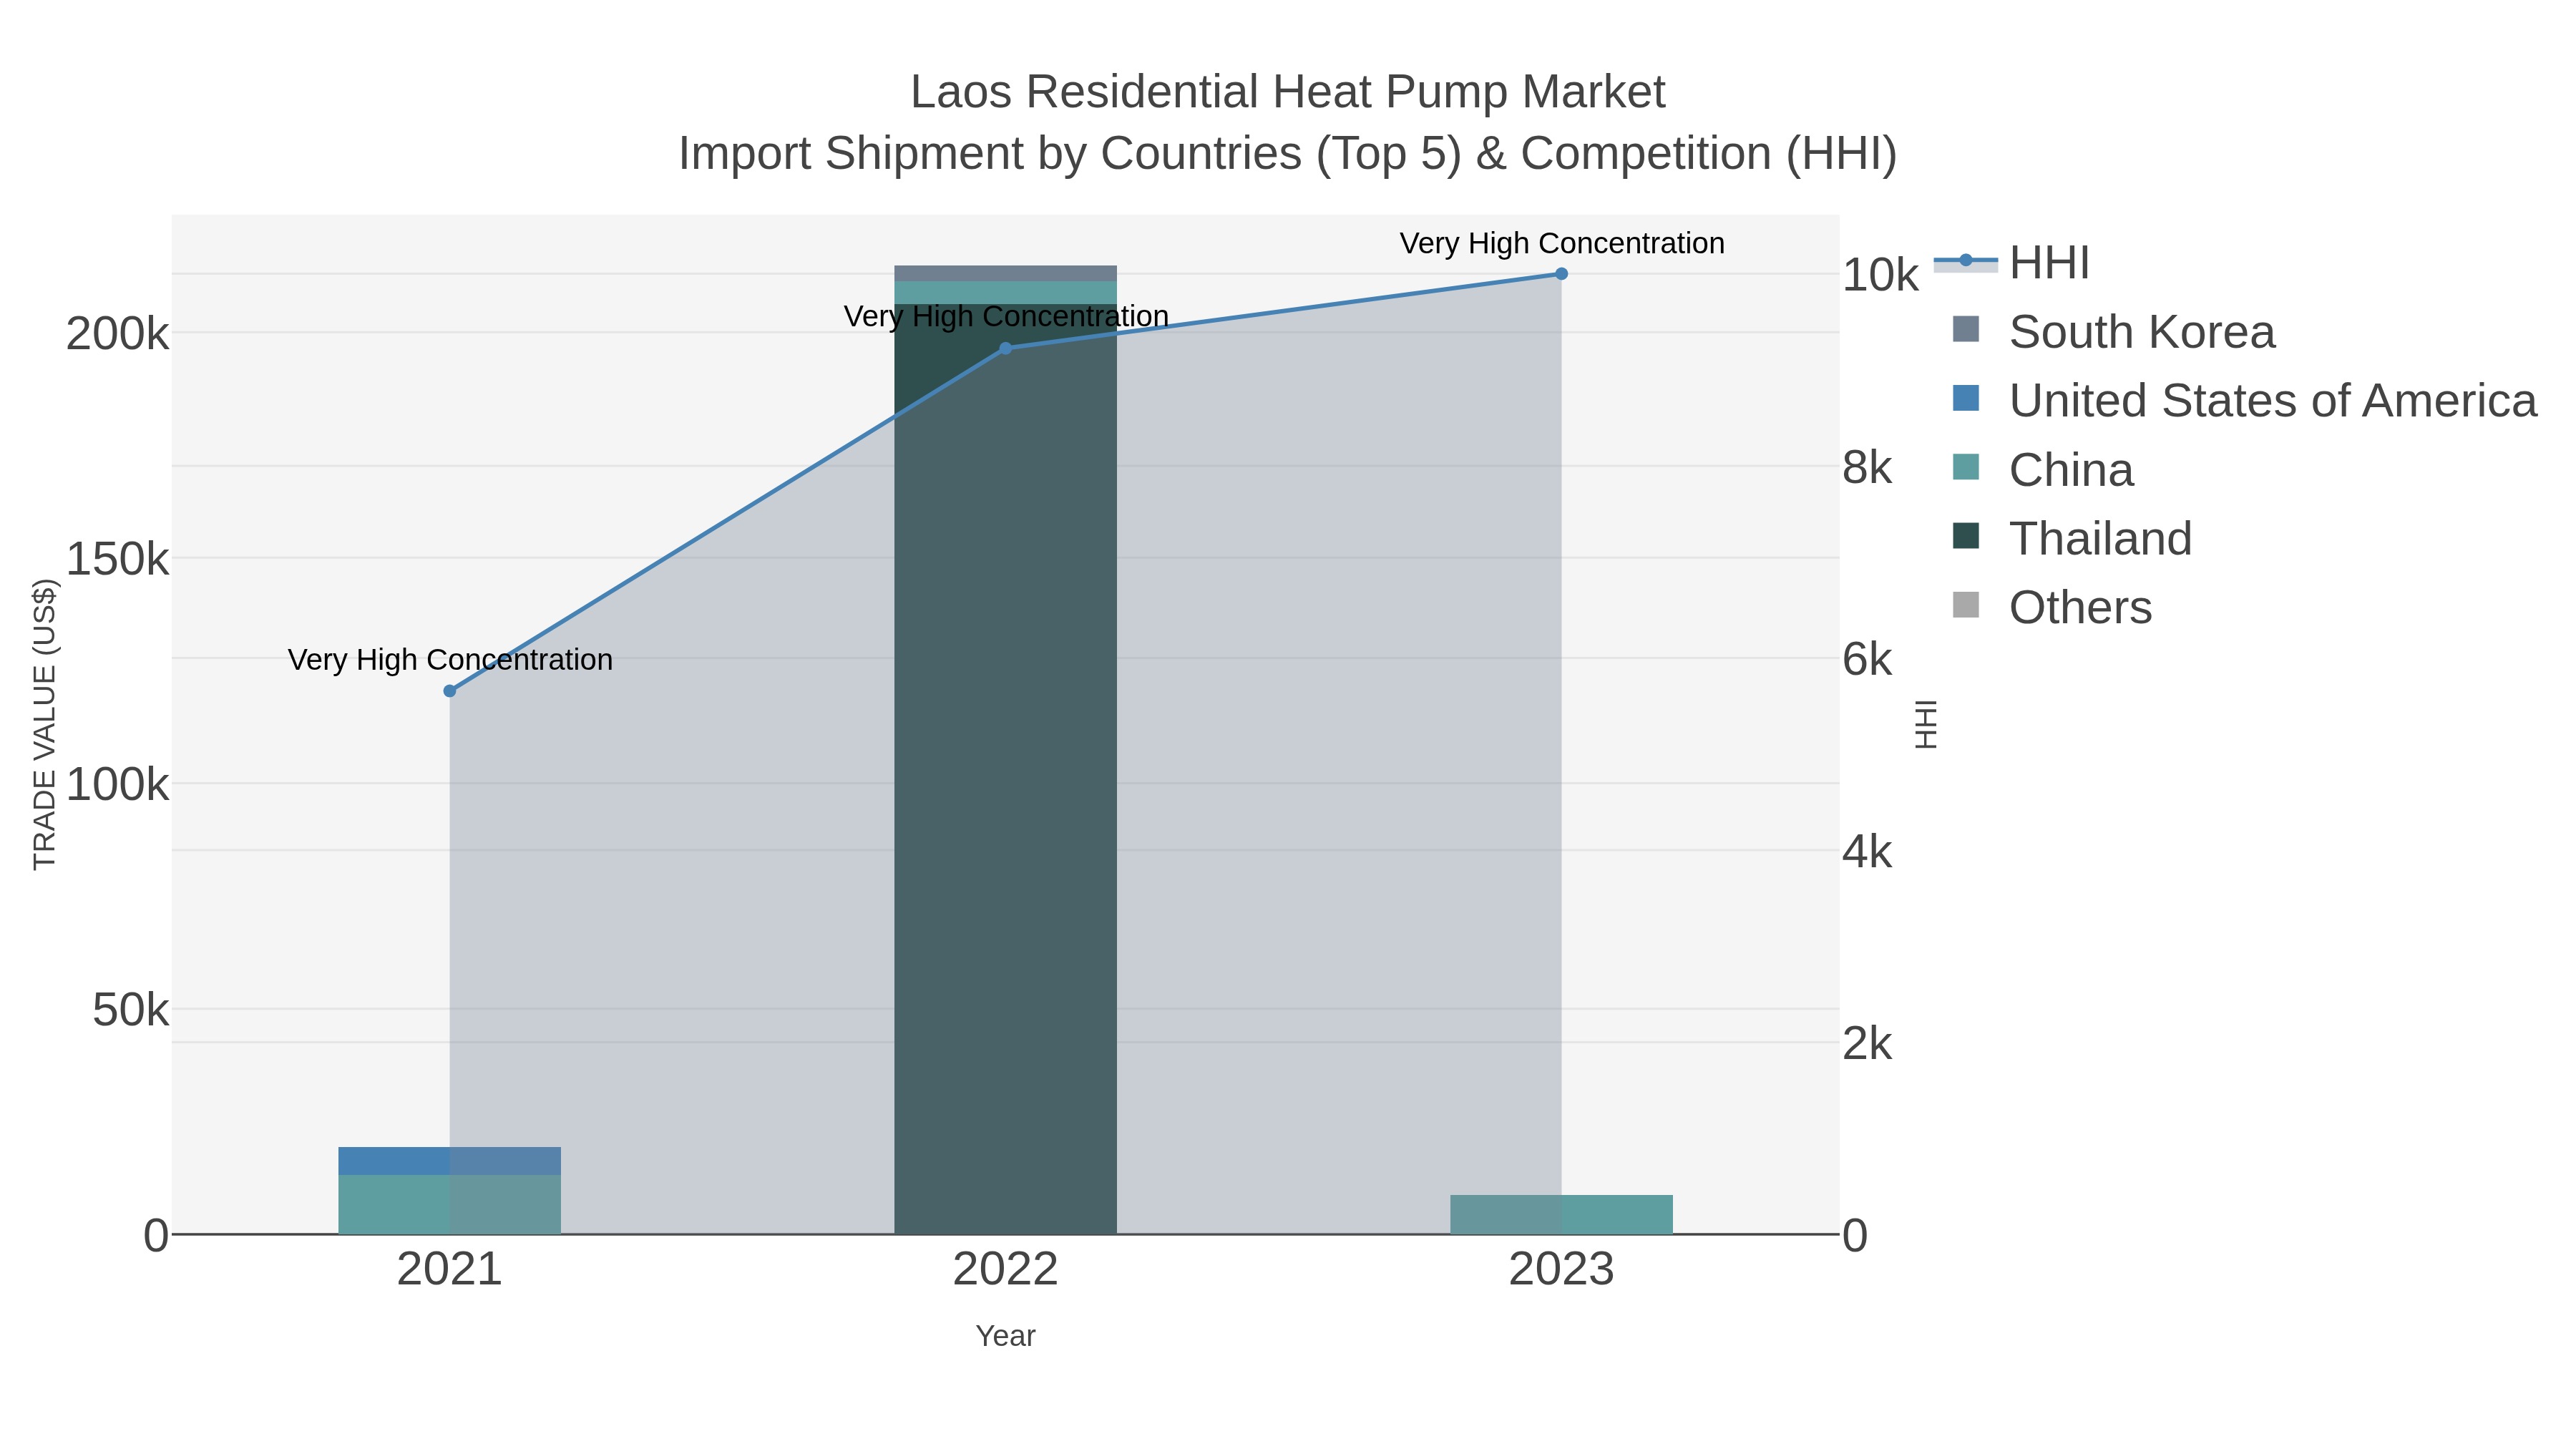Image resolution: width=2576 pixels, height=1449 pixels.
Task: Click the 2023 HHI data point
Action: [x=1561, y=274]
